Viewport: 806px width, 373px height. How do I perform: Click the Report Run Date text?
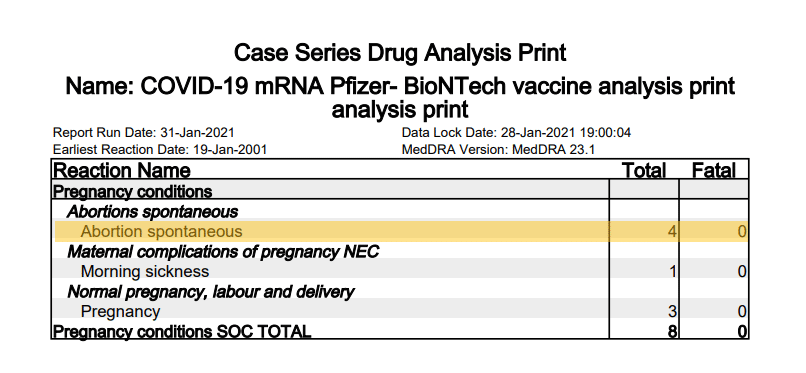click(x=143, y=133)
